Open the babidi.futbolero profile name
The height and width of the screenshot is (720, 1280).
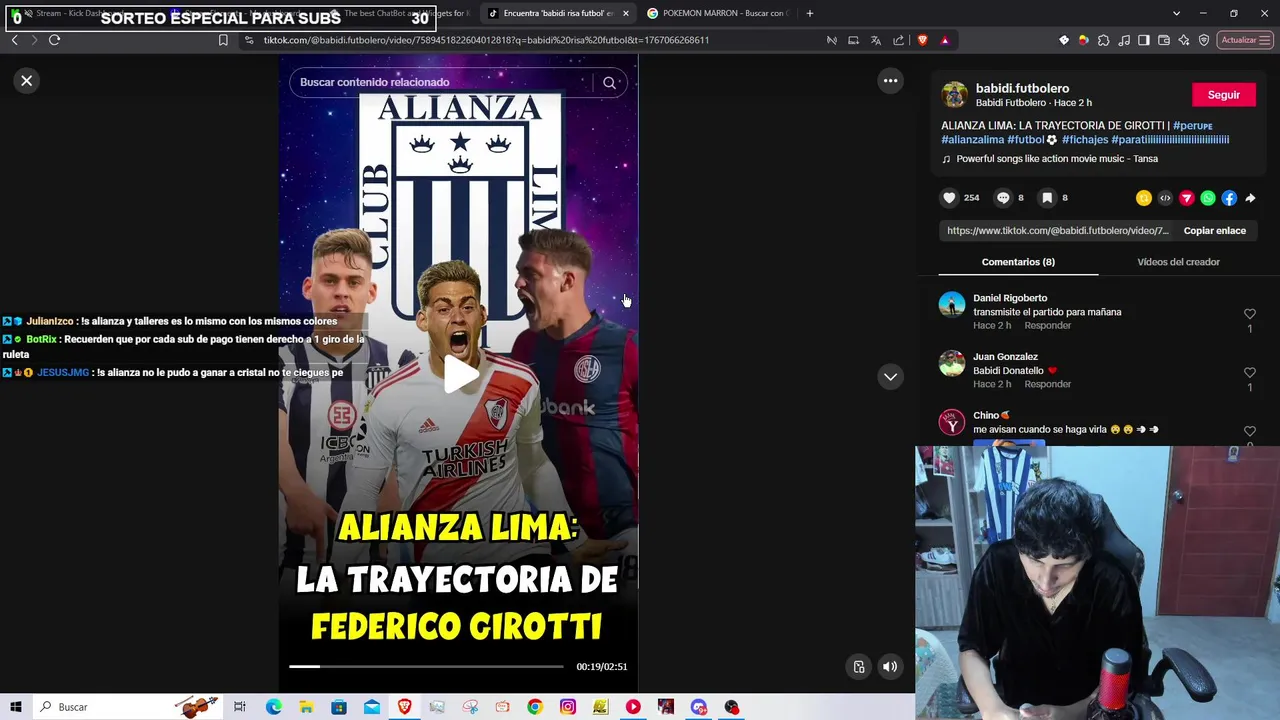pos(1022,89)
